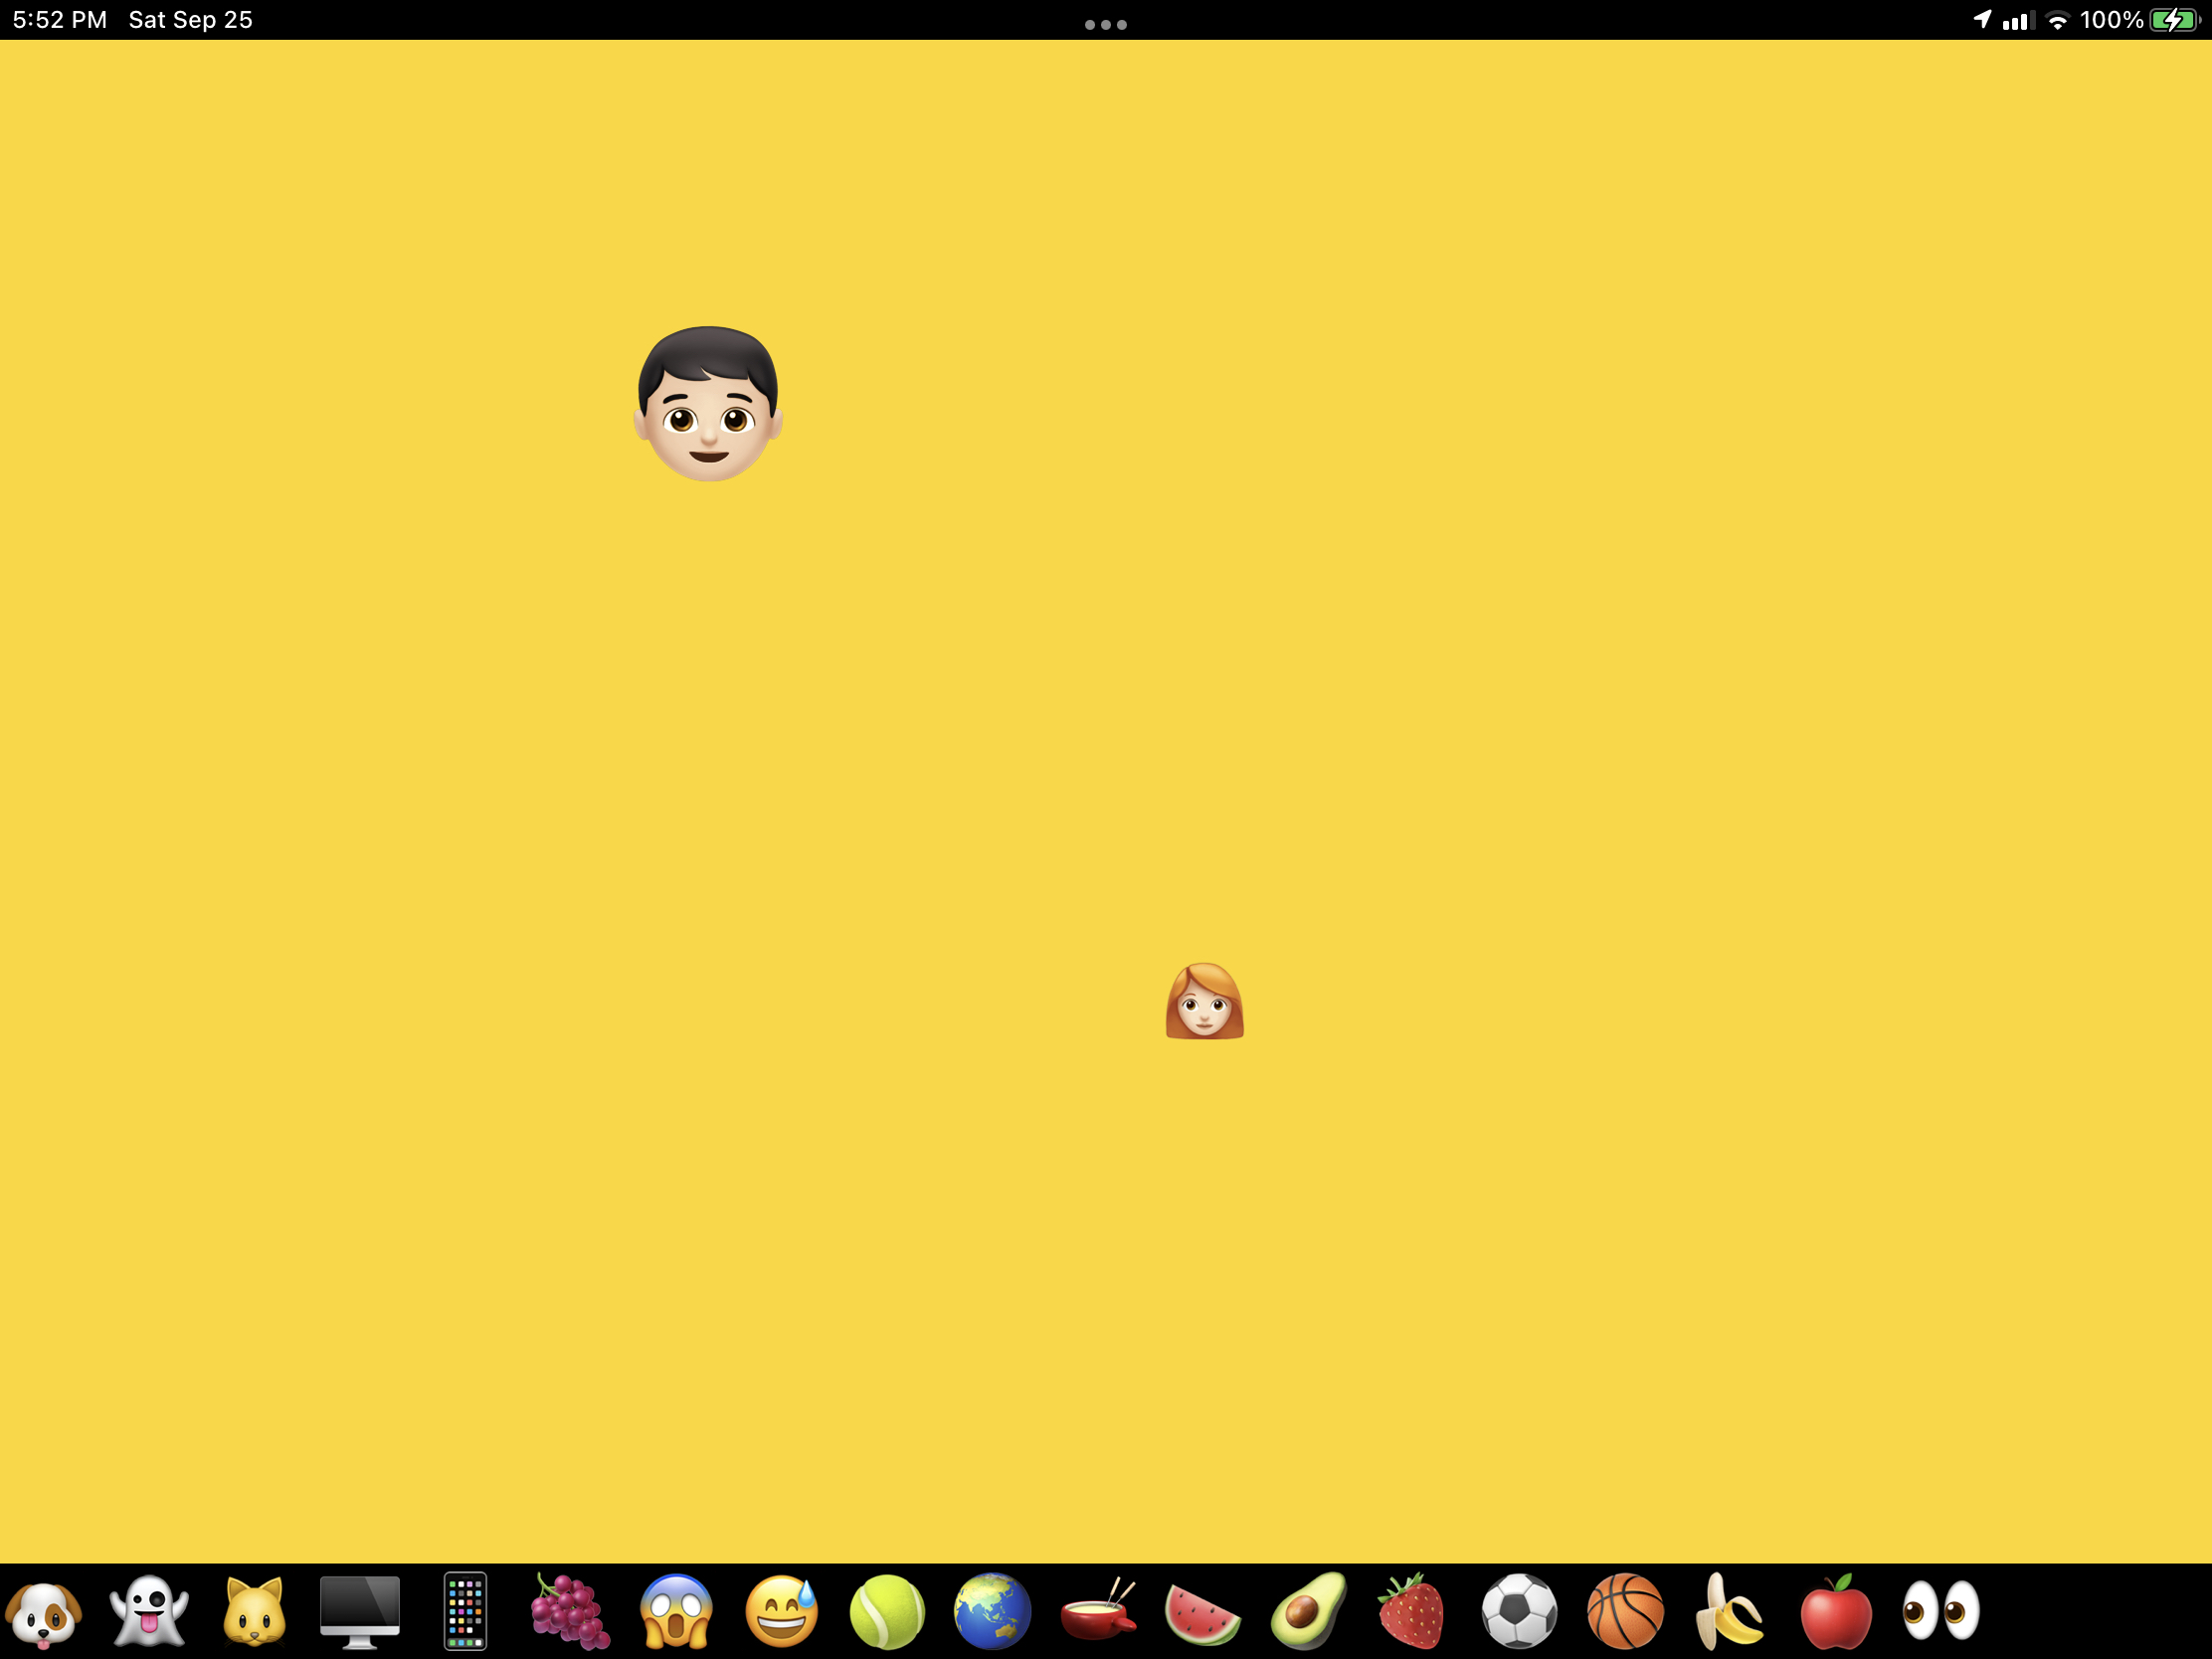Select the dog face emoji
Screen dimensions: 2212x1659
pos(43,1612)
